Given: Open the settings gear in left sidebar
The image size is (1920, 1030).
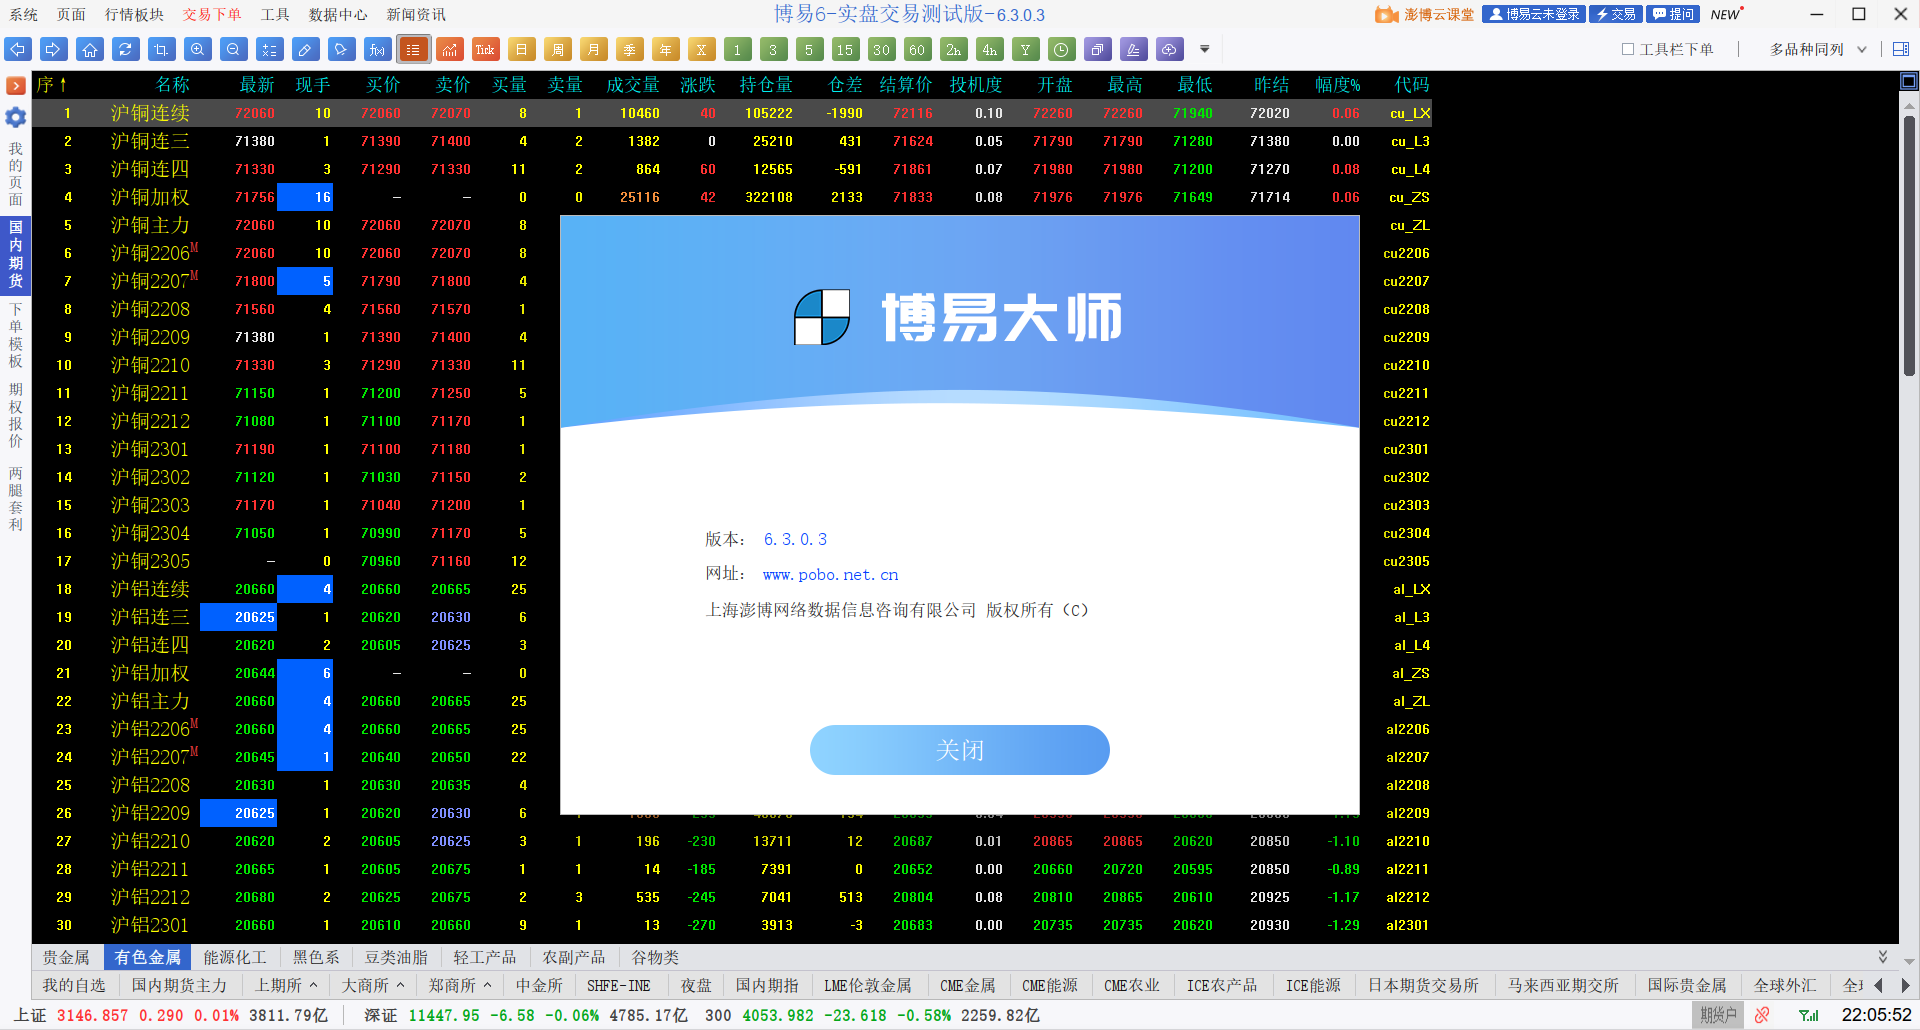Looking at the screenshot, I should 15,118.
